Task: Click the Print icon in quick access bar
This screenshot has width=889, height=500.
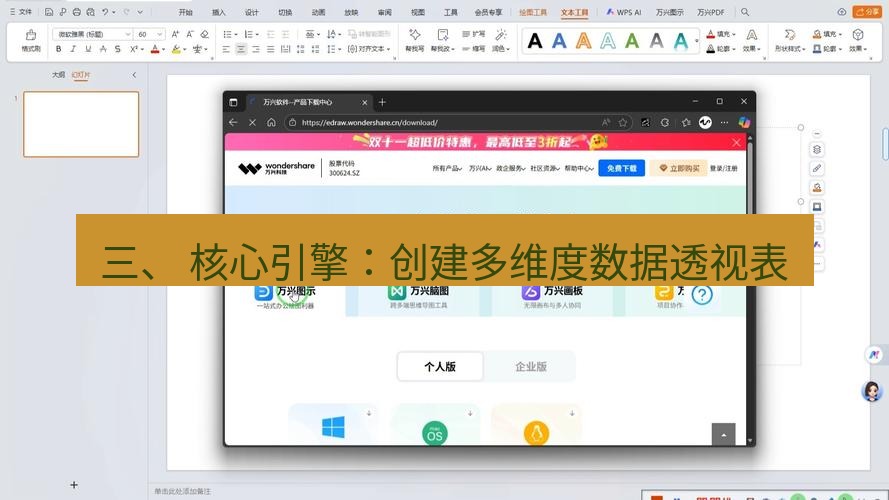Action: click(77, 12)
